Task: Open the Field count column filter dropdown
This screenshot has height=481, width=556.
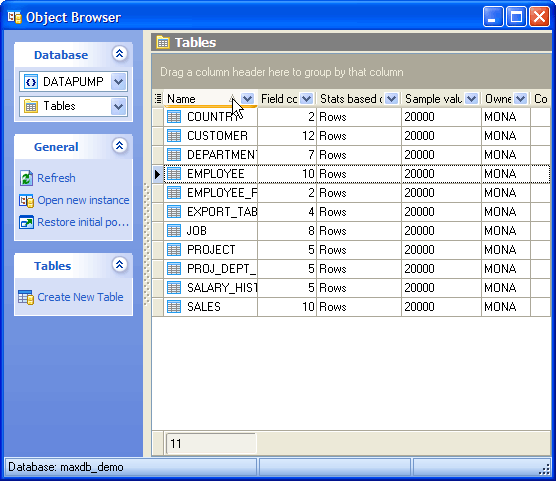Action: [306, 99]
